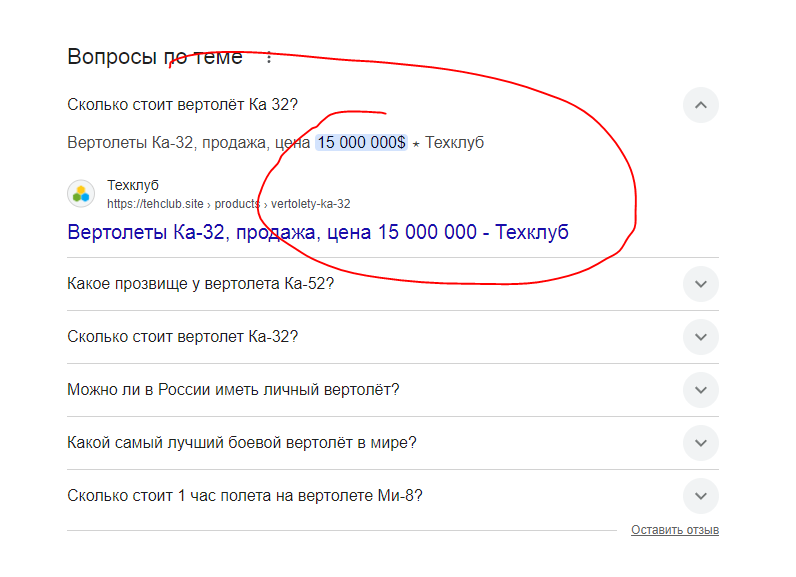Open the blue Вертолеты Ка-32 Техклуб result link
796x577 pixels.
tap(317, 233)
